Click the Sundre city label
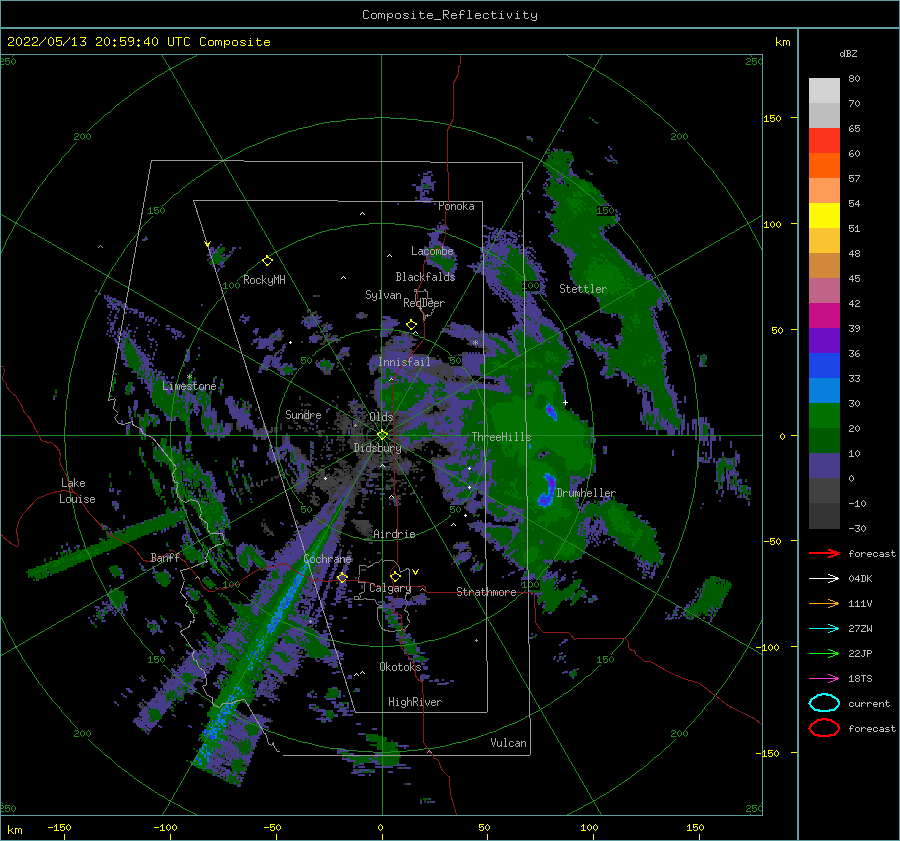This screenshot has height=841, width=900. [x=303, y=414]
